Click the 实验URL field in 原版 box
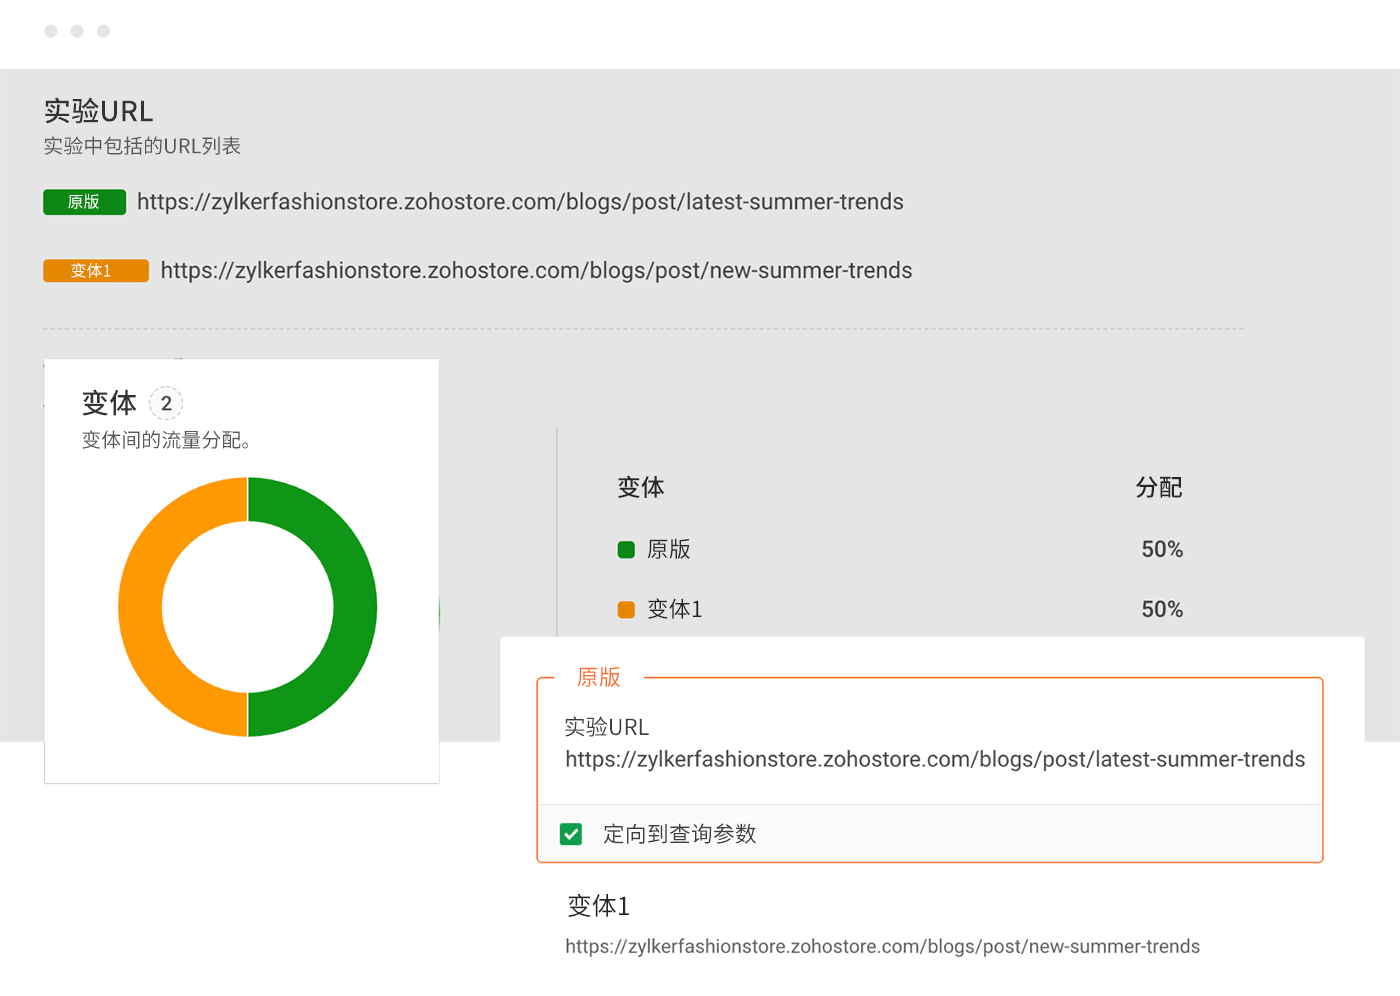 pos(934,759)
